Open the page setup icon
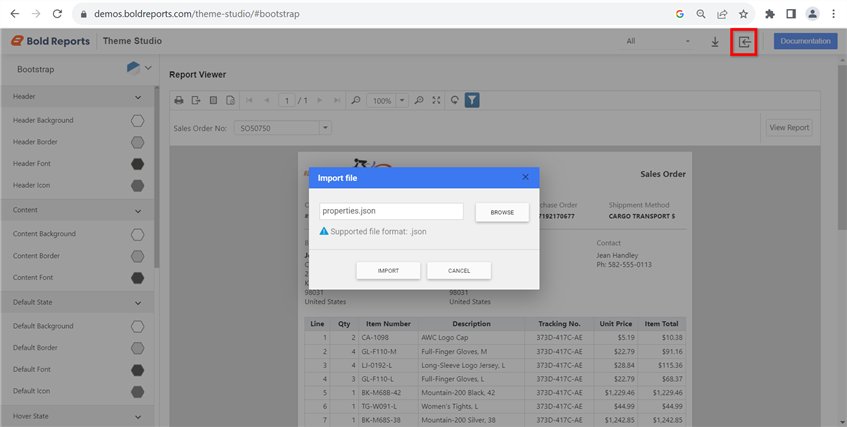 231,100
